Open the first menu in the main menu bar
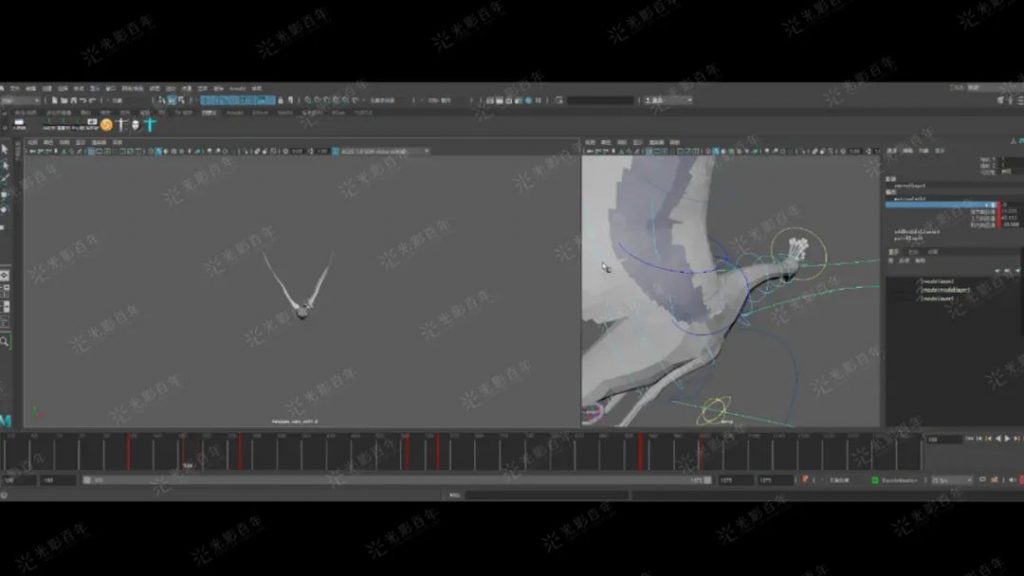The height and width of the screenshot is (576, 1024). click(x=14, y=88)
